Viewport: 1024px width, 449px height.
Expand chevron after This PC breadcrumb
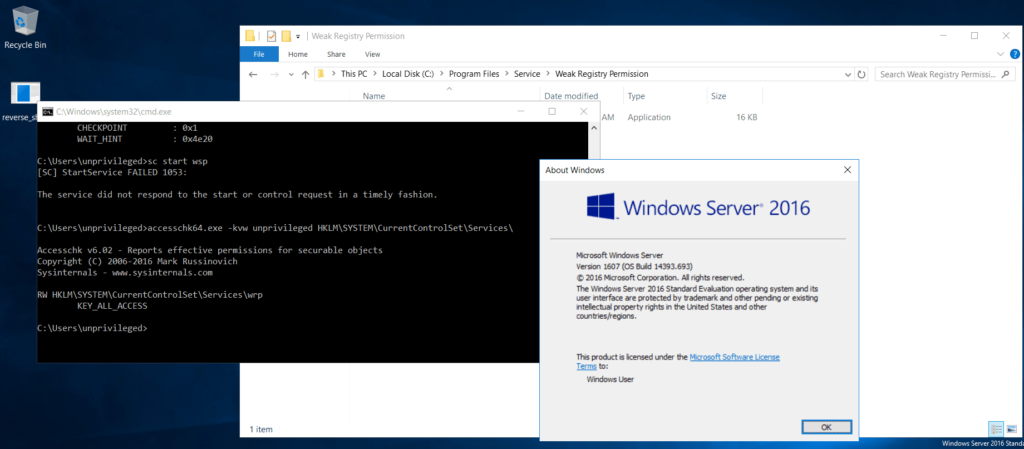[375, 74]
